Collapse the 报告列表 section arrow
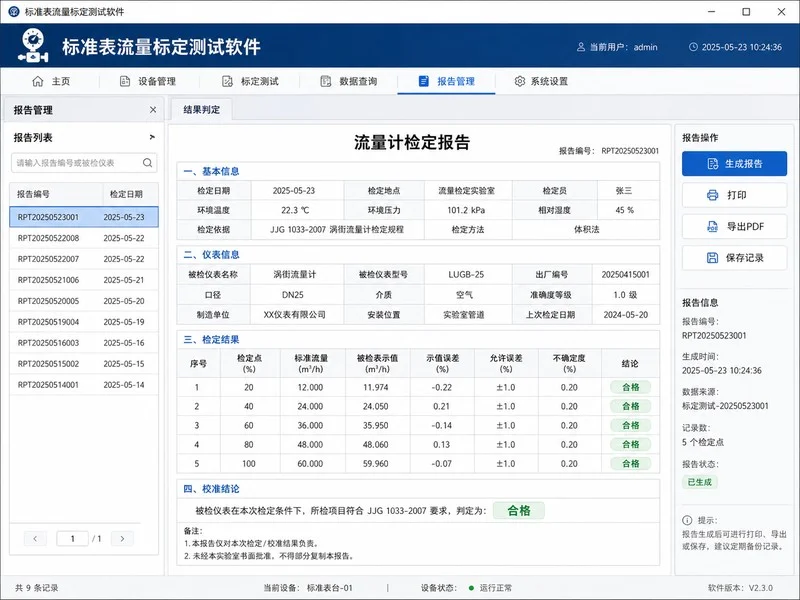The image size is (800, 600). (x=152, y=137)
